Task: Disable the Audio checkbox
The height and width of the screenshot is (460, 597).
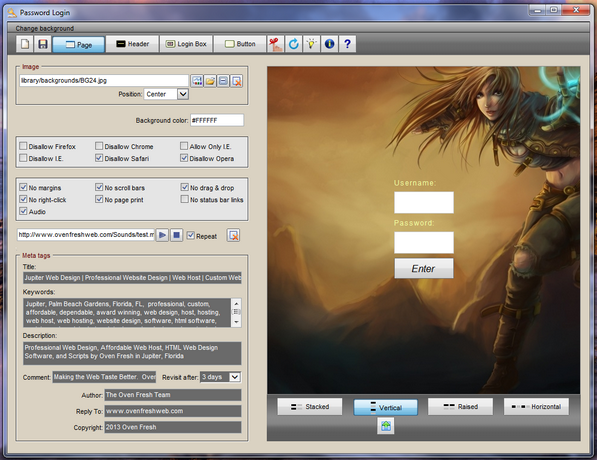Action: 23,211
